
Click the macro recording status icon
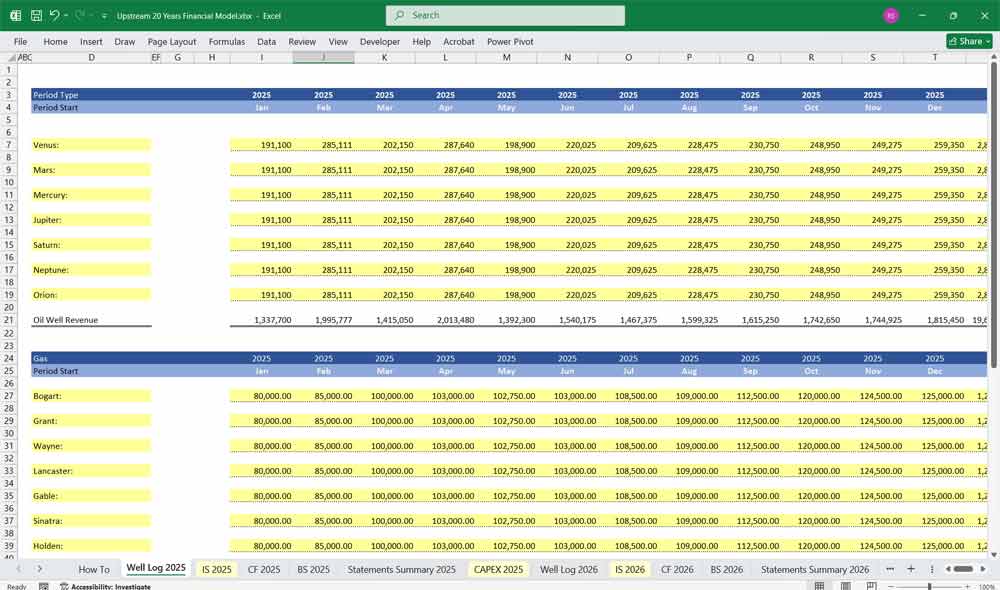coord(43,586)
